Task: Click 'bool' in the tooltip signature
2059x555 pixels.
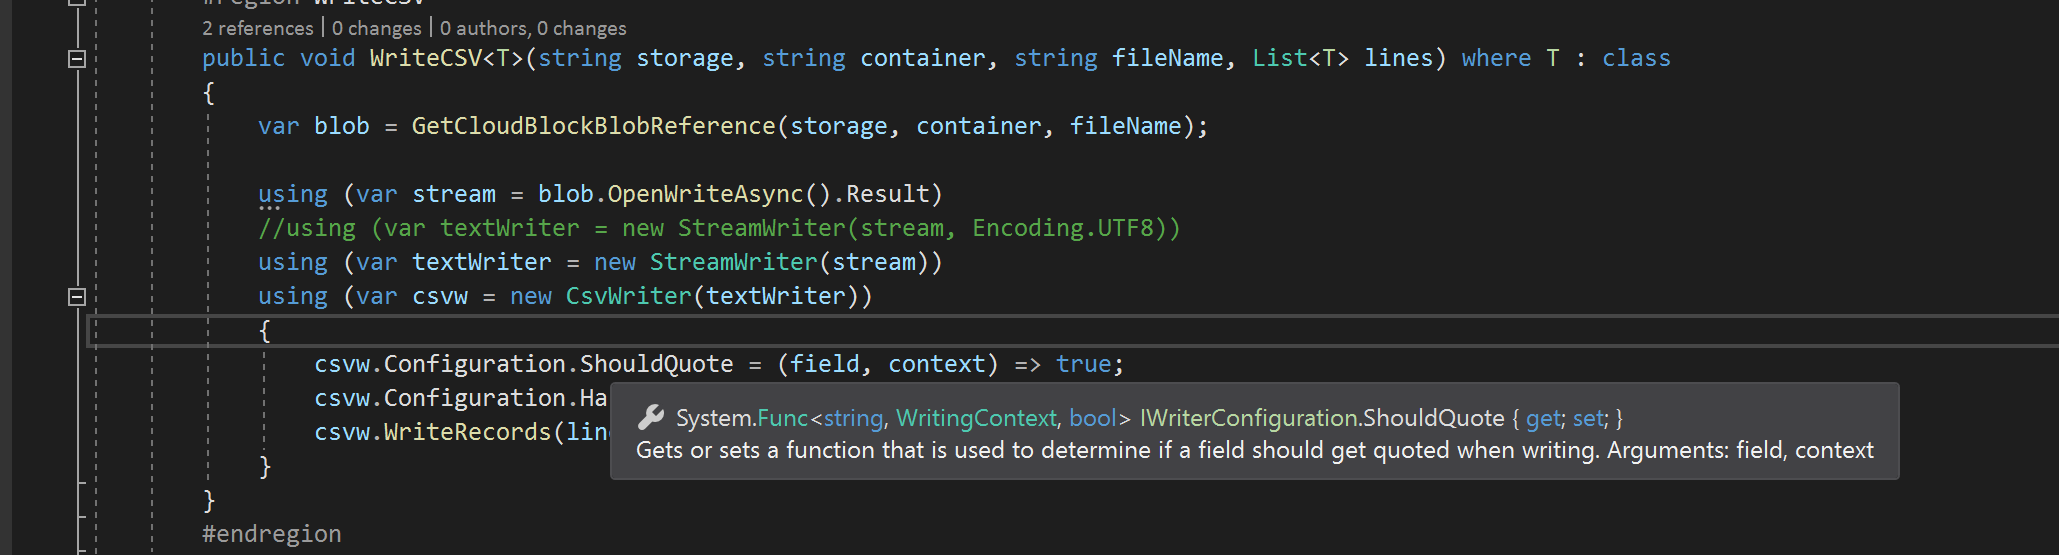Action: point(1092,418)
